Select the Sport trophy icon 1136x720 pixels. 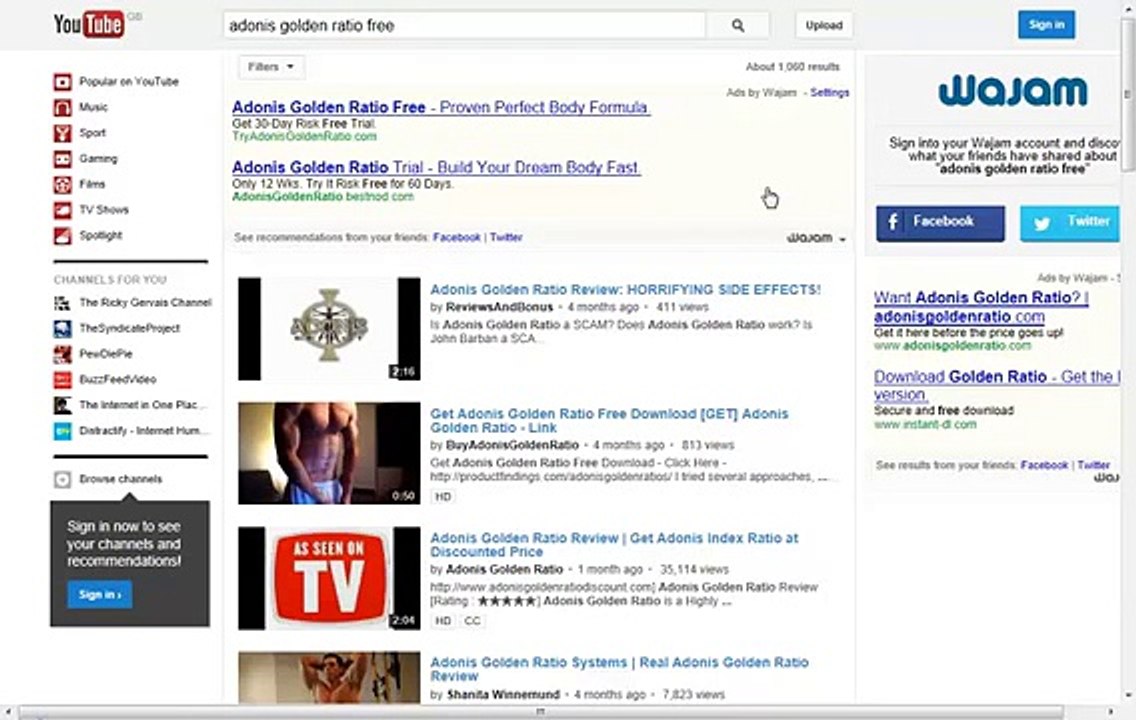coord(62,133)
